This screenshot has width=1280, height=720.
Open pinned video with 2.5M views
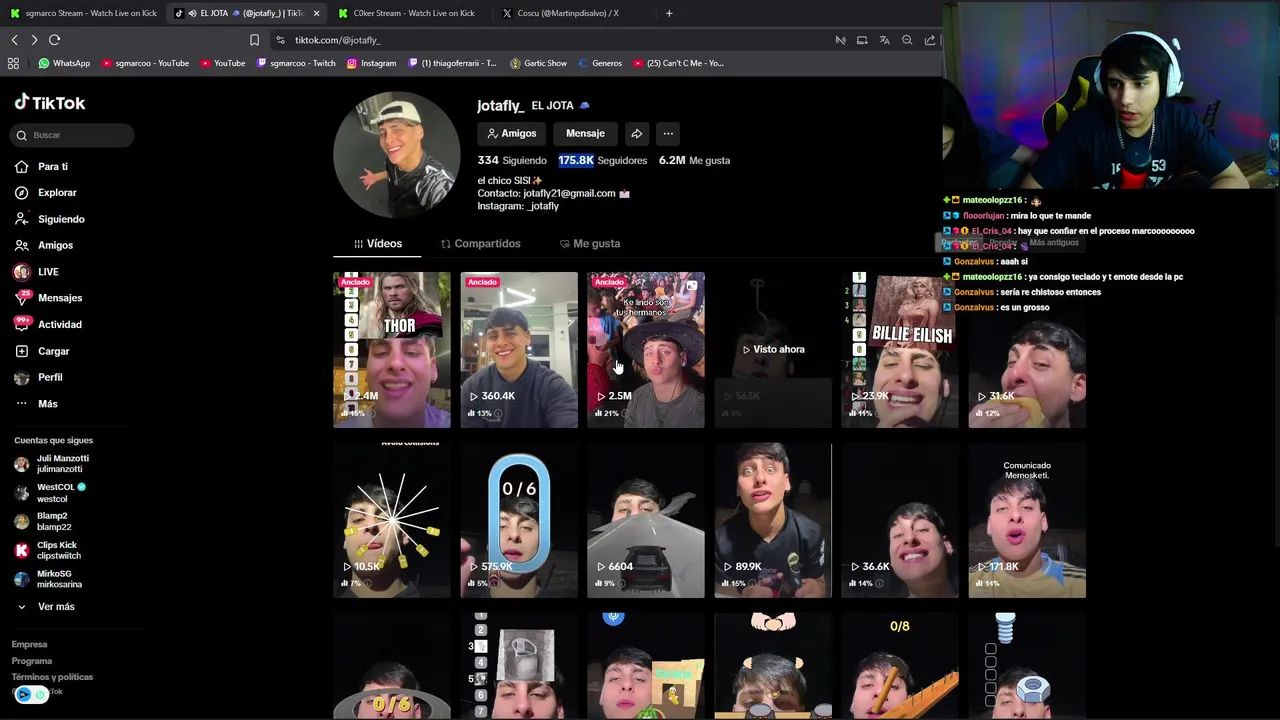pos(646,349)
